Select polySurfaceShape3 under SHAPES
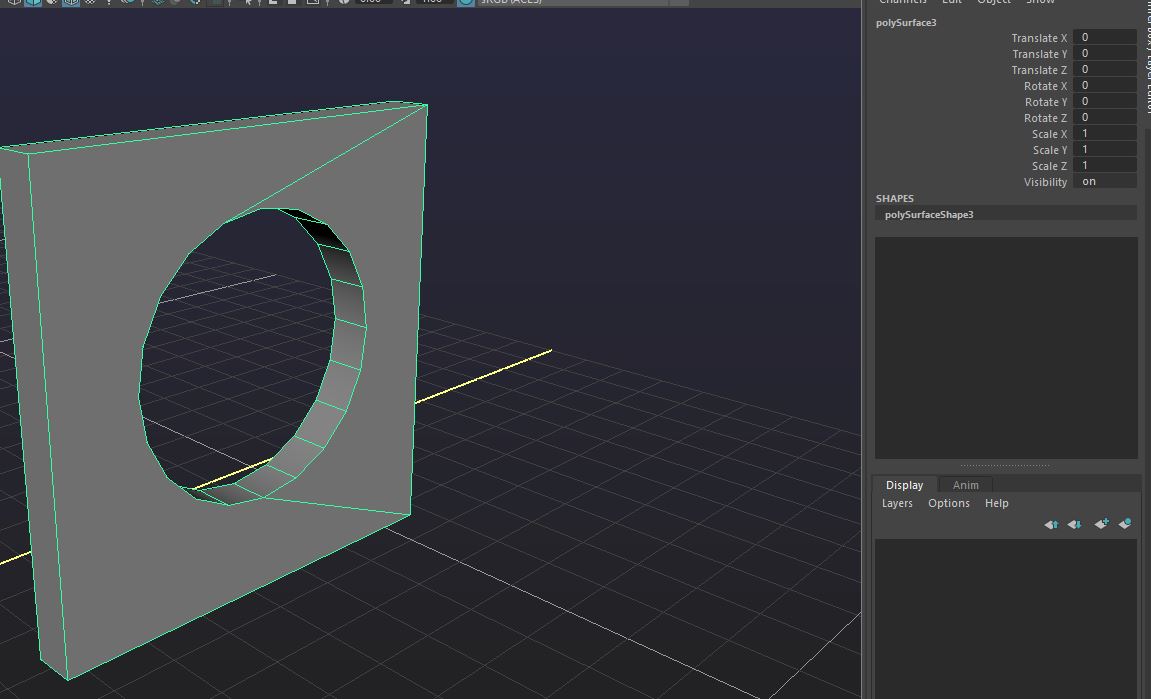The width and height of the screenshot is (1151, 699). click(927, 214)
